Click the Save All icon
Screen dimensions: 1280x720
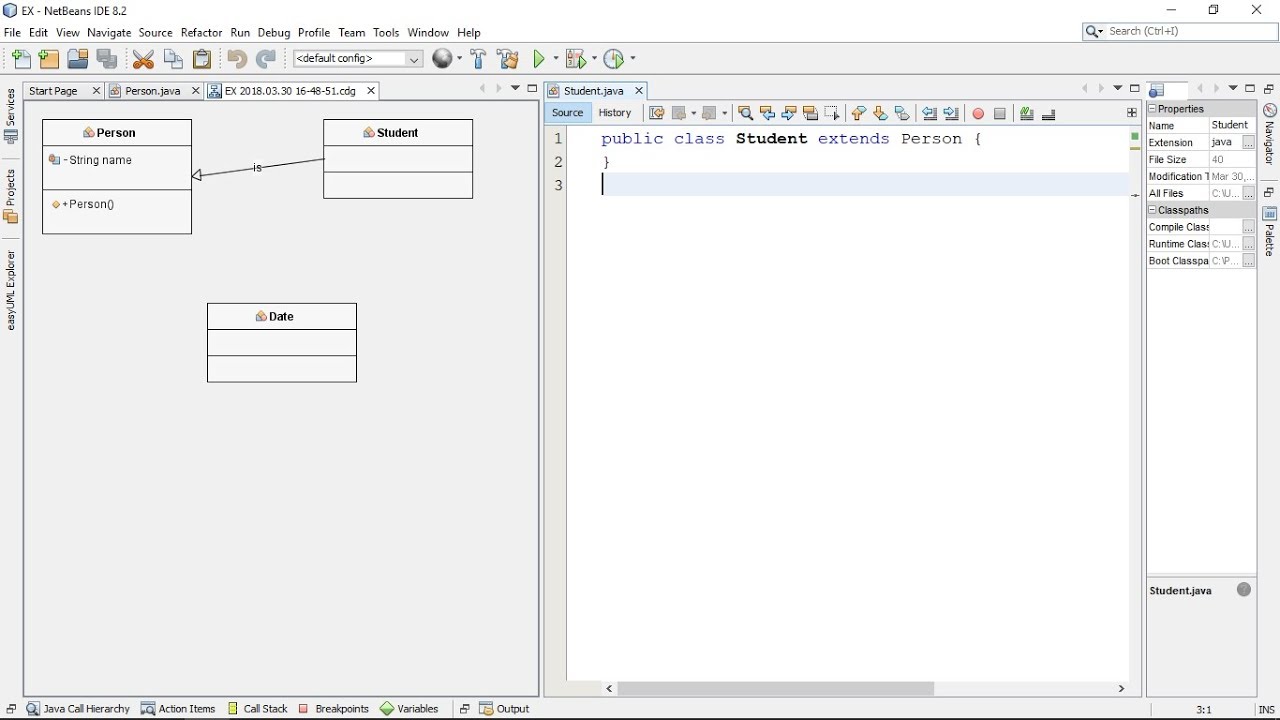click(107, 59)
